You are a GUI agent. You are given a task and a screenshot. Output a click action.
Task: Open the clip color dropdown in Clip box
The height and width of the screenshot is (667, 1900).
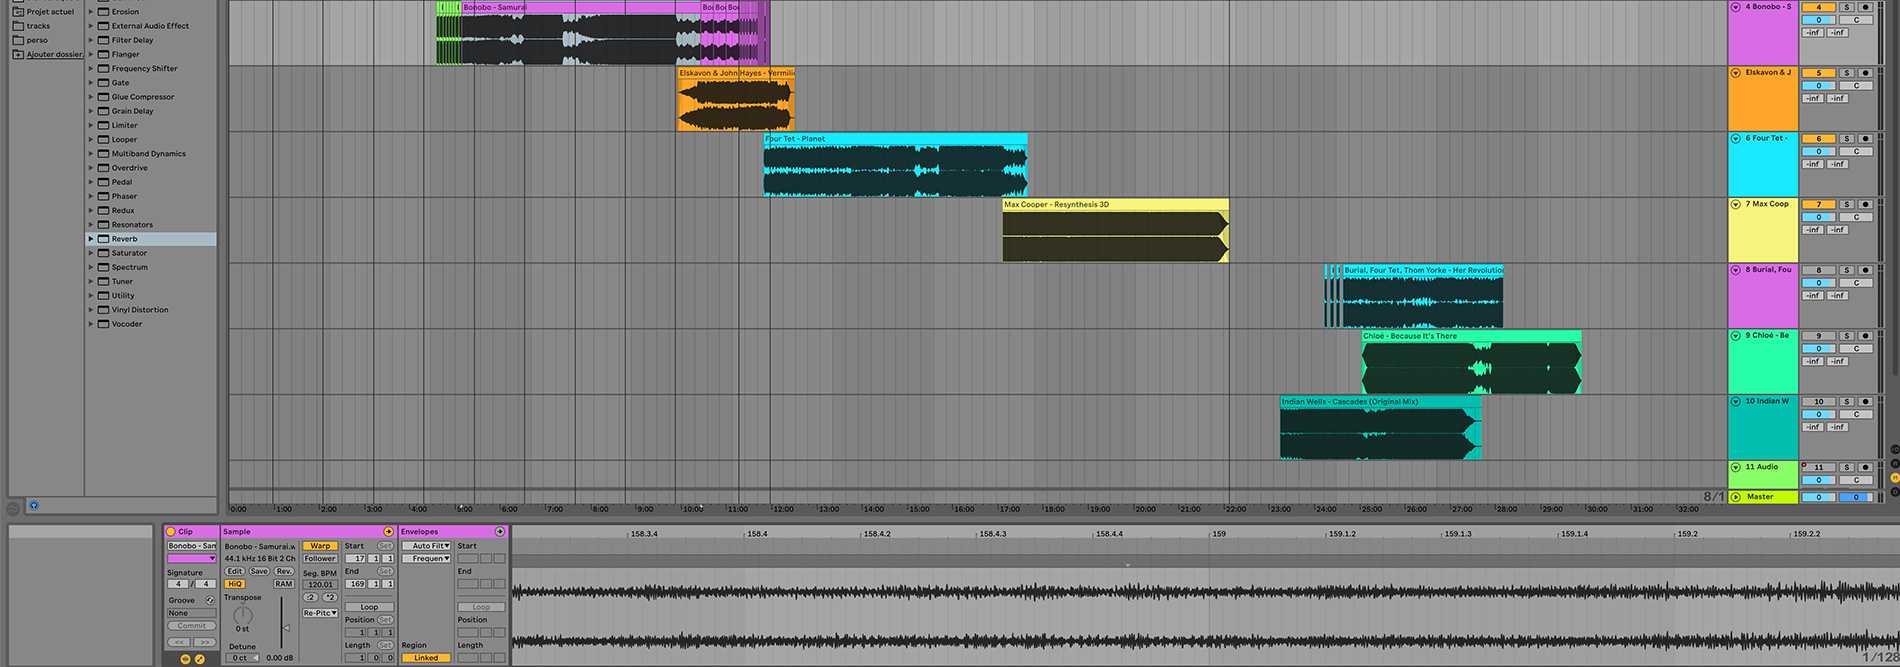pyautogui.click(x=192, y=559)
